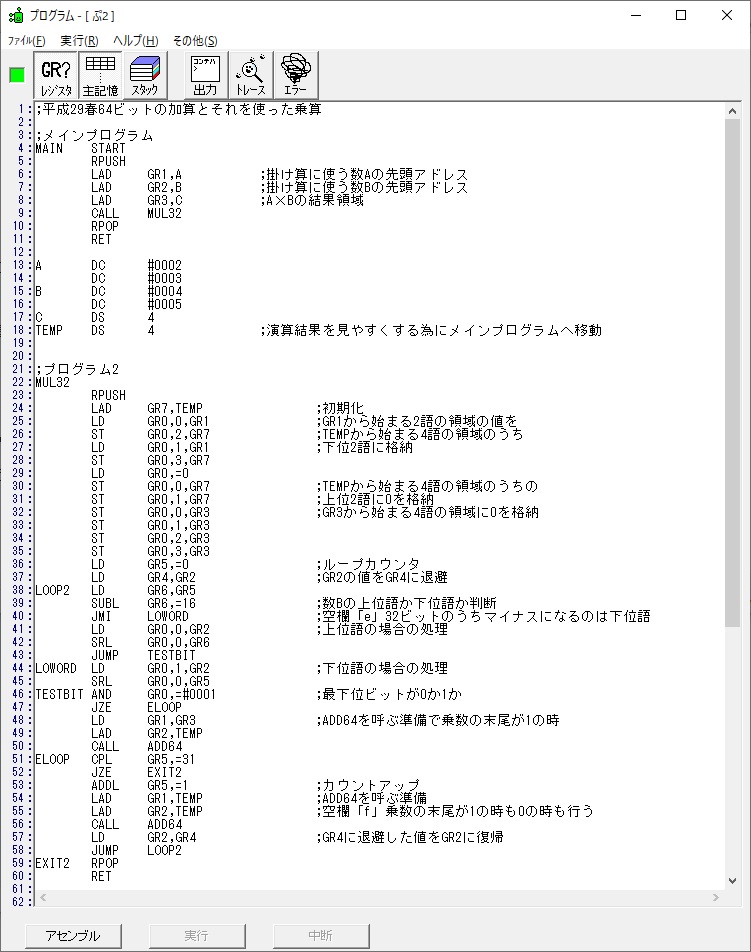Click the horizontal scrollbar right arrow
This screenshot has height=952, width=751.
click(716, 897)
